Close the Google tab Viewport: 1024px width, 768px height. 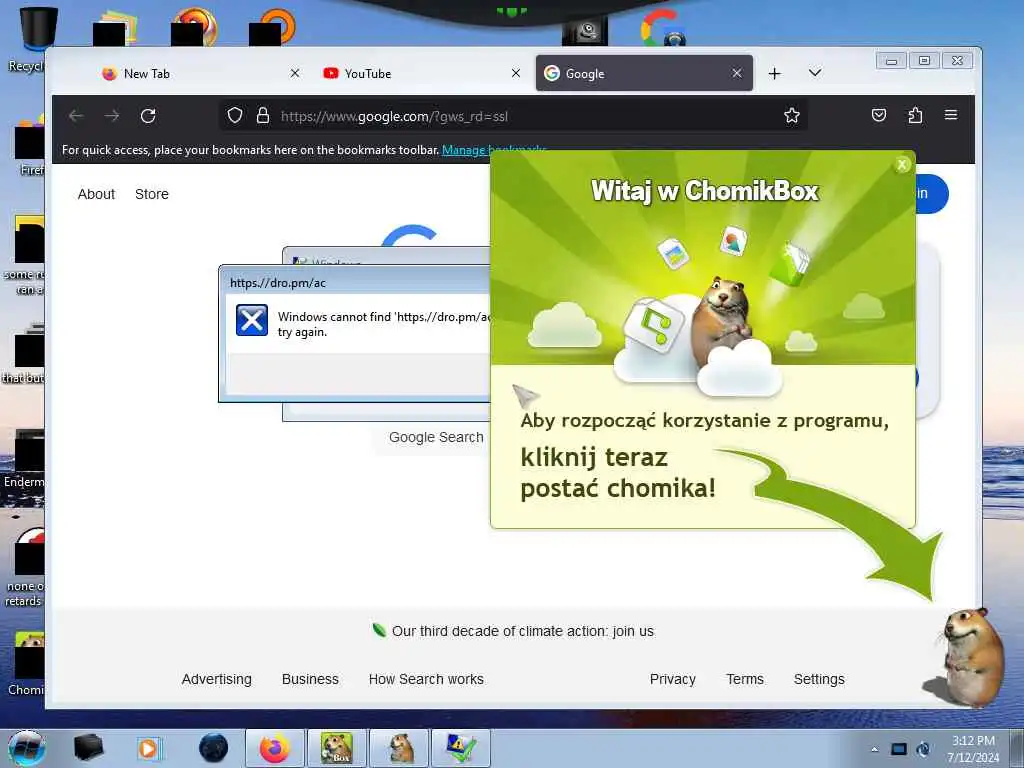pyautogui.click(x=737, y=73)
